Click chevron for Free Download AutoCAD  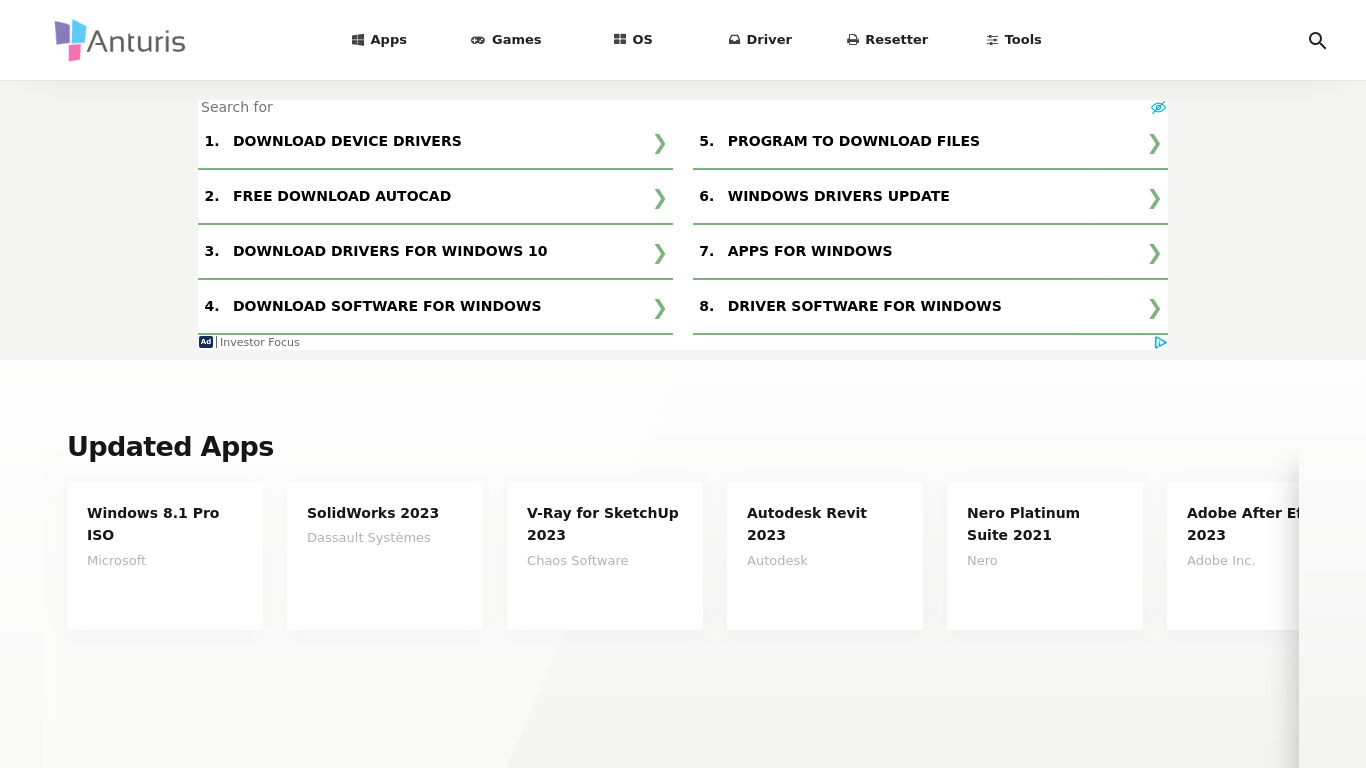click(x=659, y=198)
